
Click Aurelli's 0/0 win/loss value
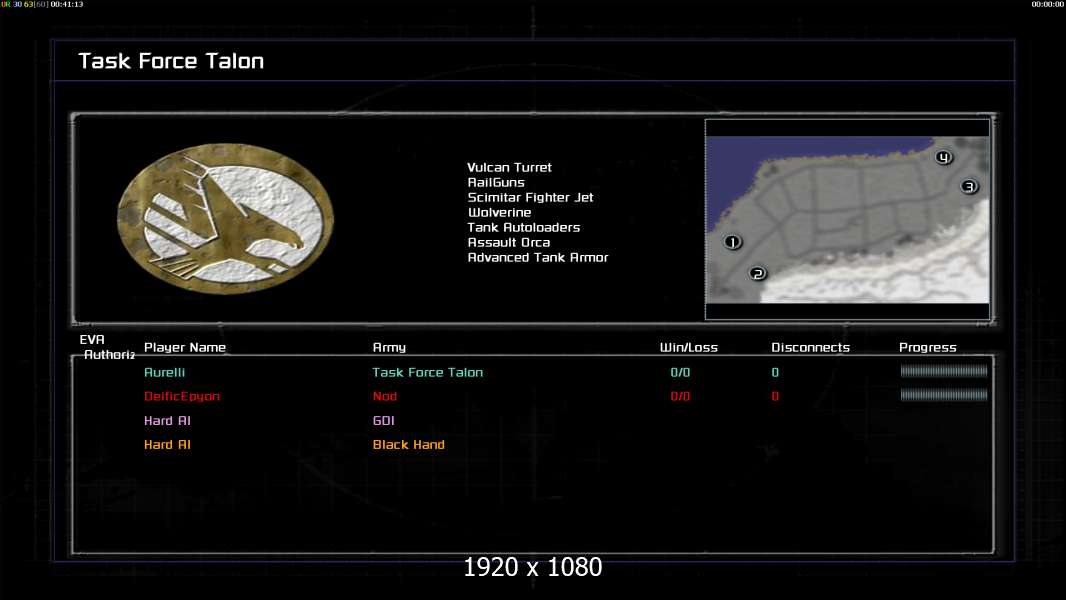pos(680,372)
